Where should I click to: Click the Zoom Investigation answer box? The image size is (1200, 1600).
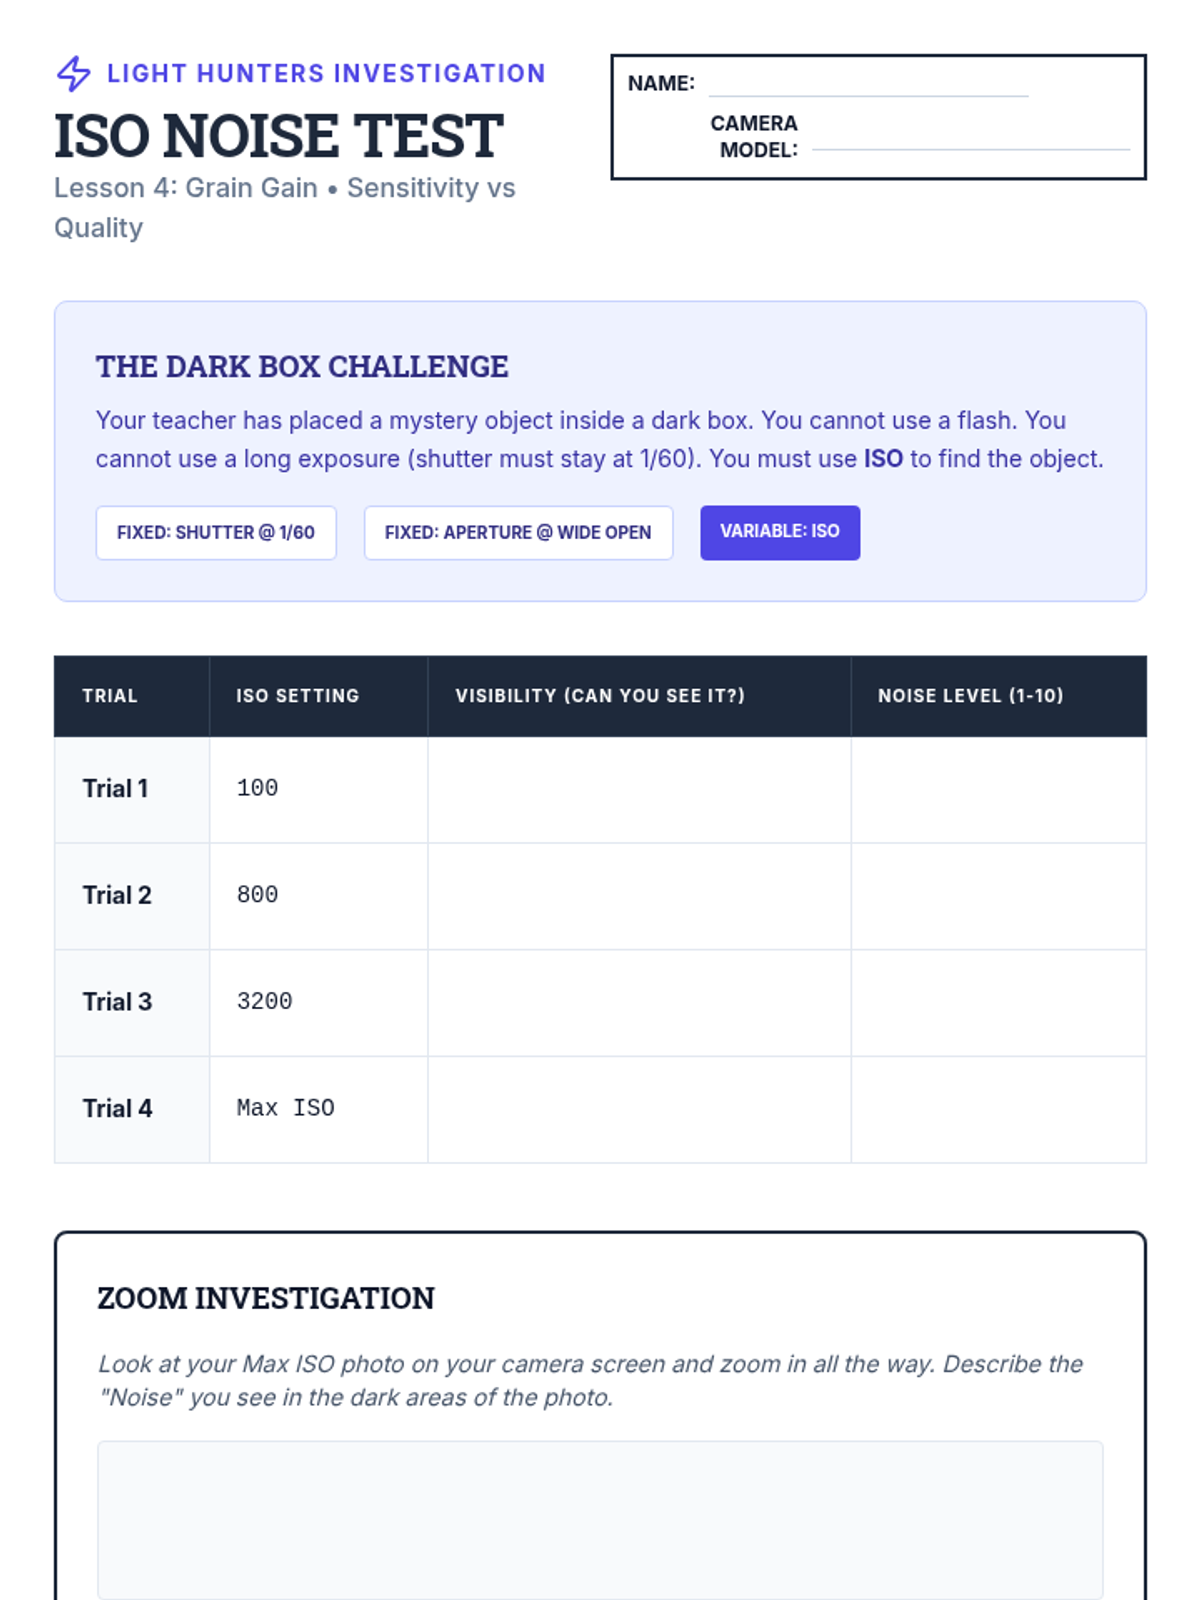click(600, 1520)
